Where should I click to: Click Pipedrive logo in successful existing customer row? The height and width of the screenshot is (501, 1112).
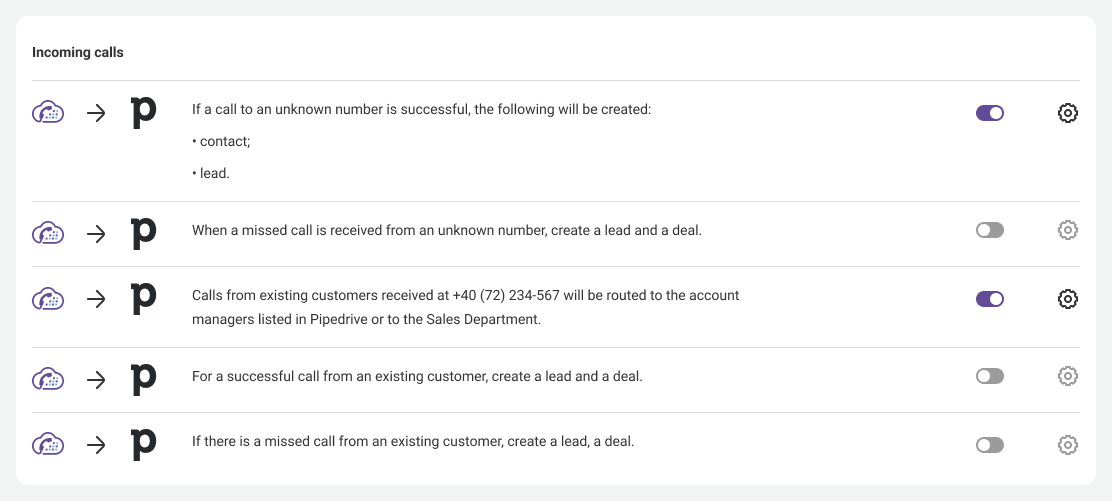tap(144, 378)
